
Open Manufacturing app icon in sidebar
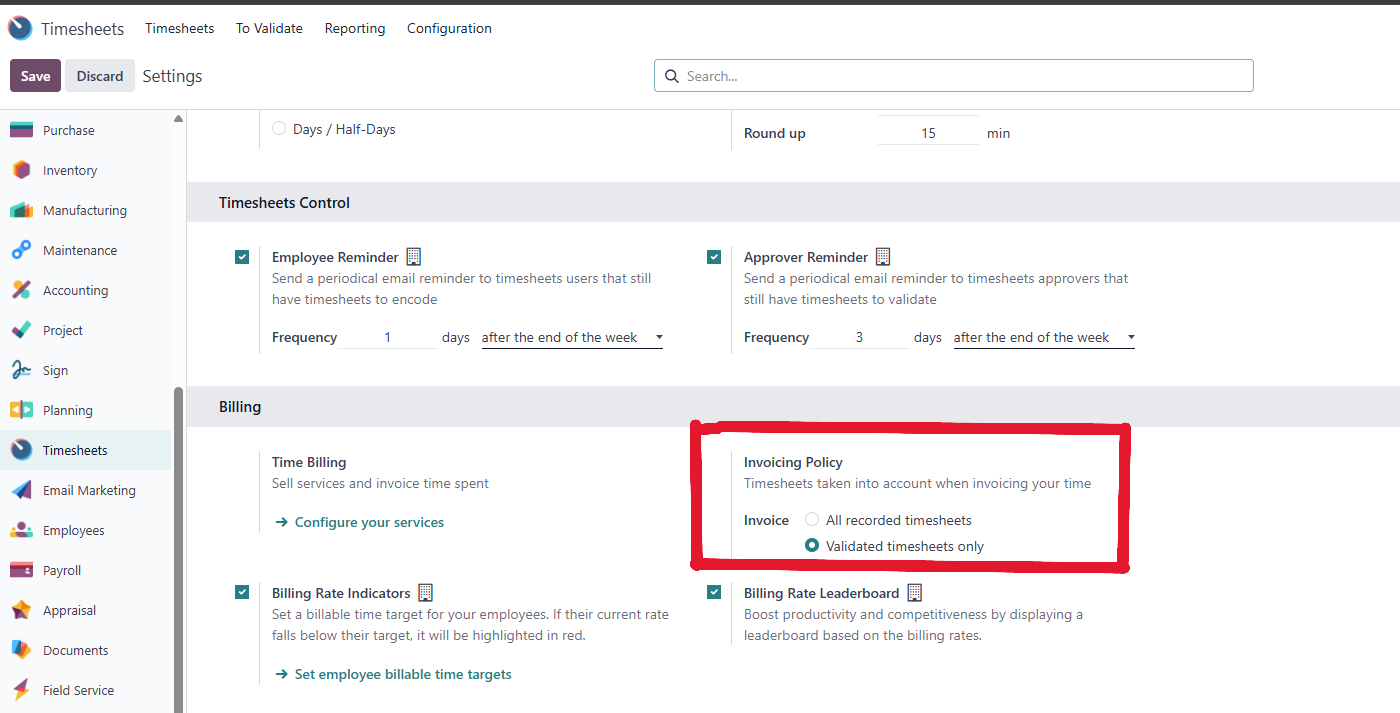point(21,211)
